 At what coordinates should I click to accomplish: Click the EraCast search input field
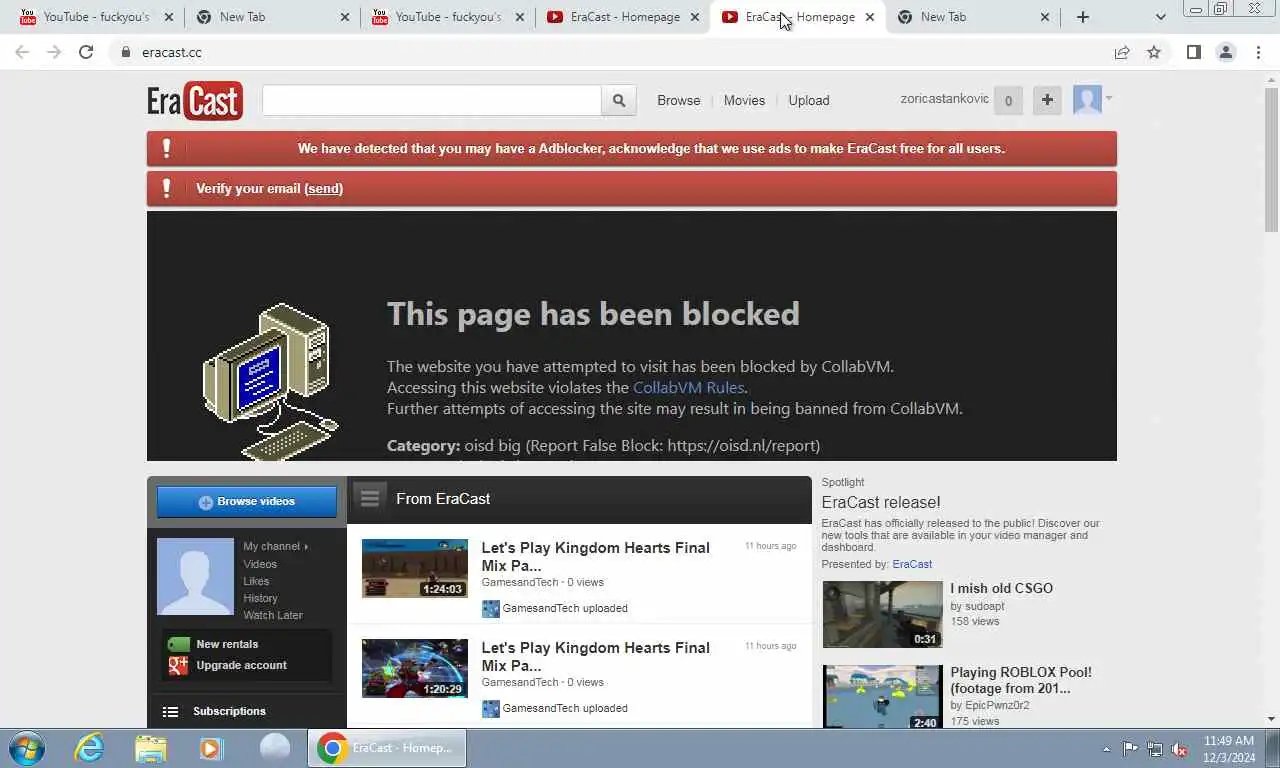coord(432,100)
